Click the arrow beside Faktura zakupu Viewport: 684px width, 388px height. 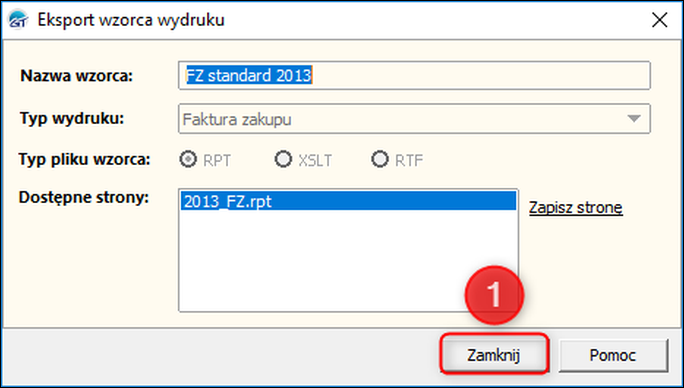[x=633, y=119]
